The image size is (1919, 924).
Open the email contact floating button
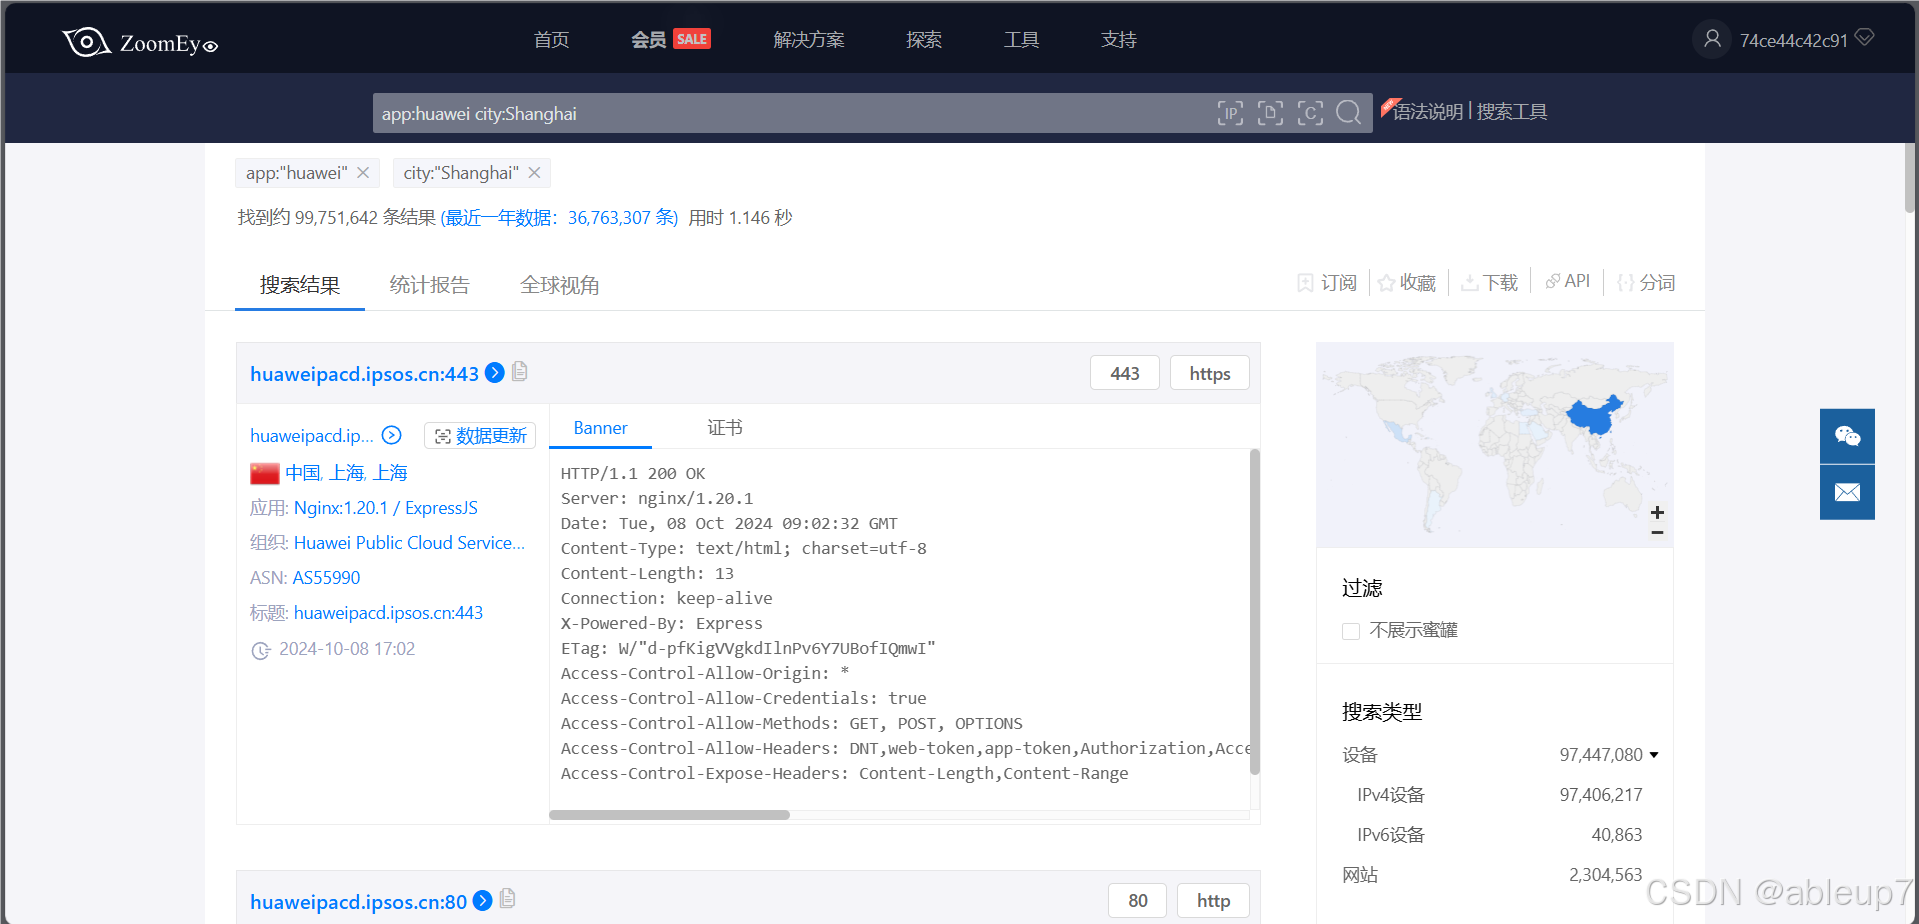pyautogui.click(x=1847, y=492)
